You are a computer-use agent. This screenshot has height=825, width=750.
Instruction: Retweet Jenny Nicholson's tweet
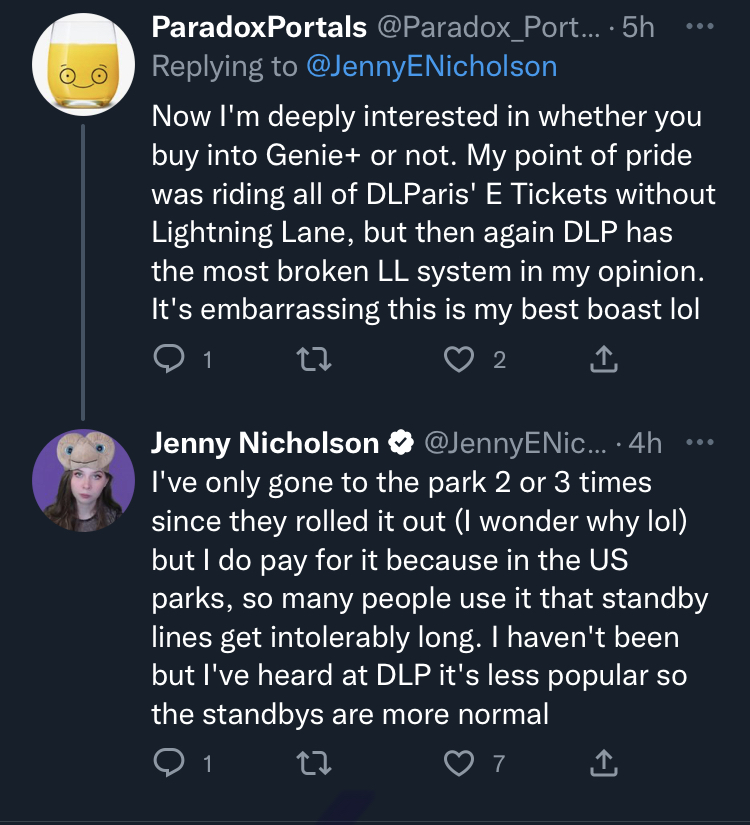point(314,763)
